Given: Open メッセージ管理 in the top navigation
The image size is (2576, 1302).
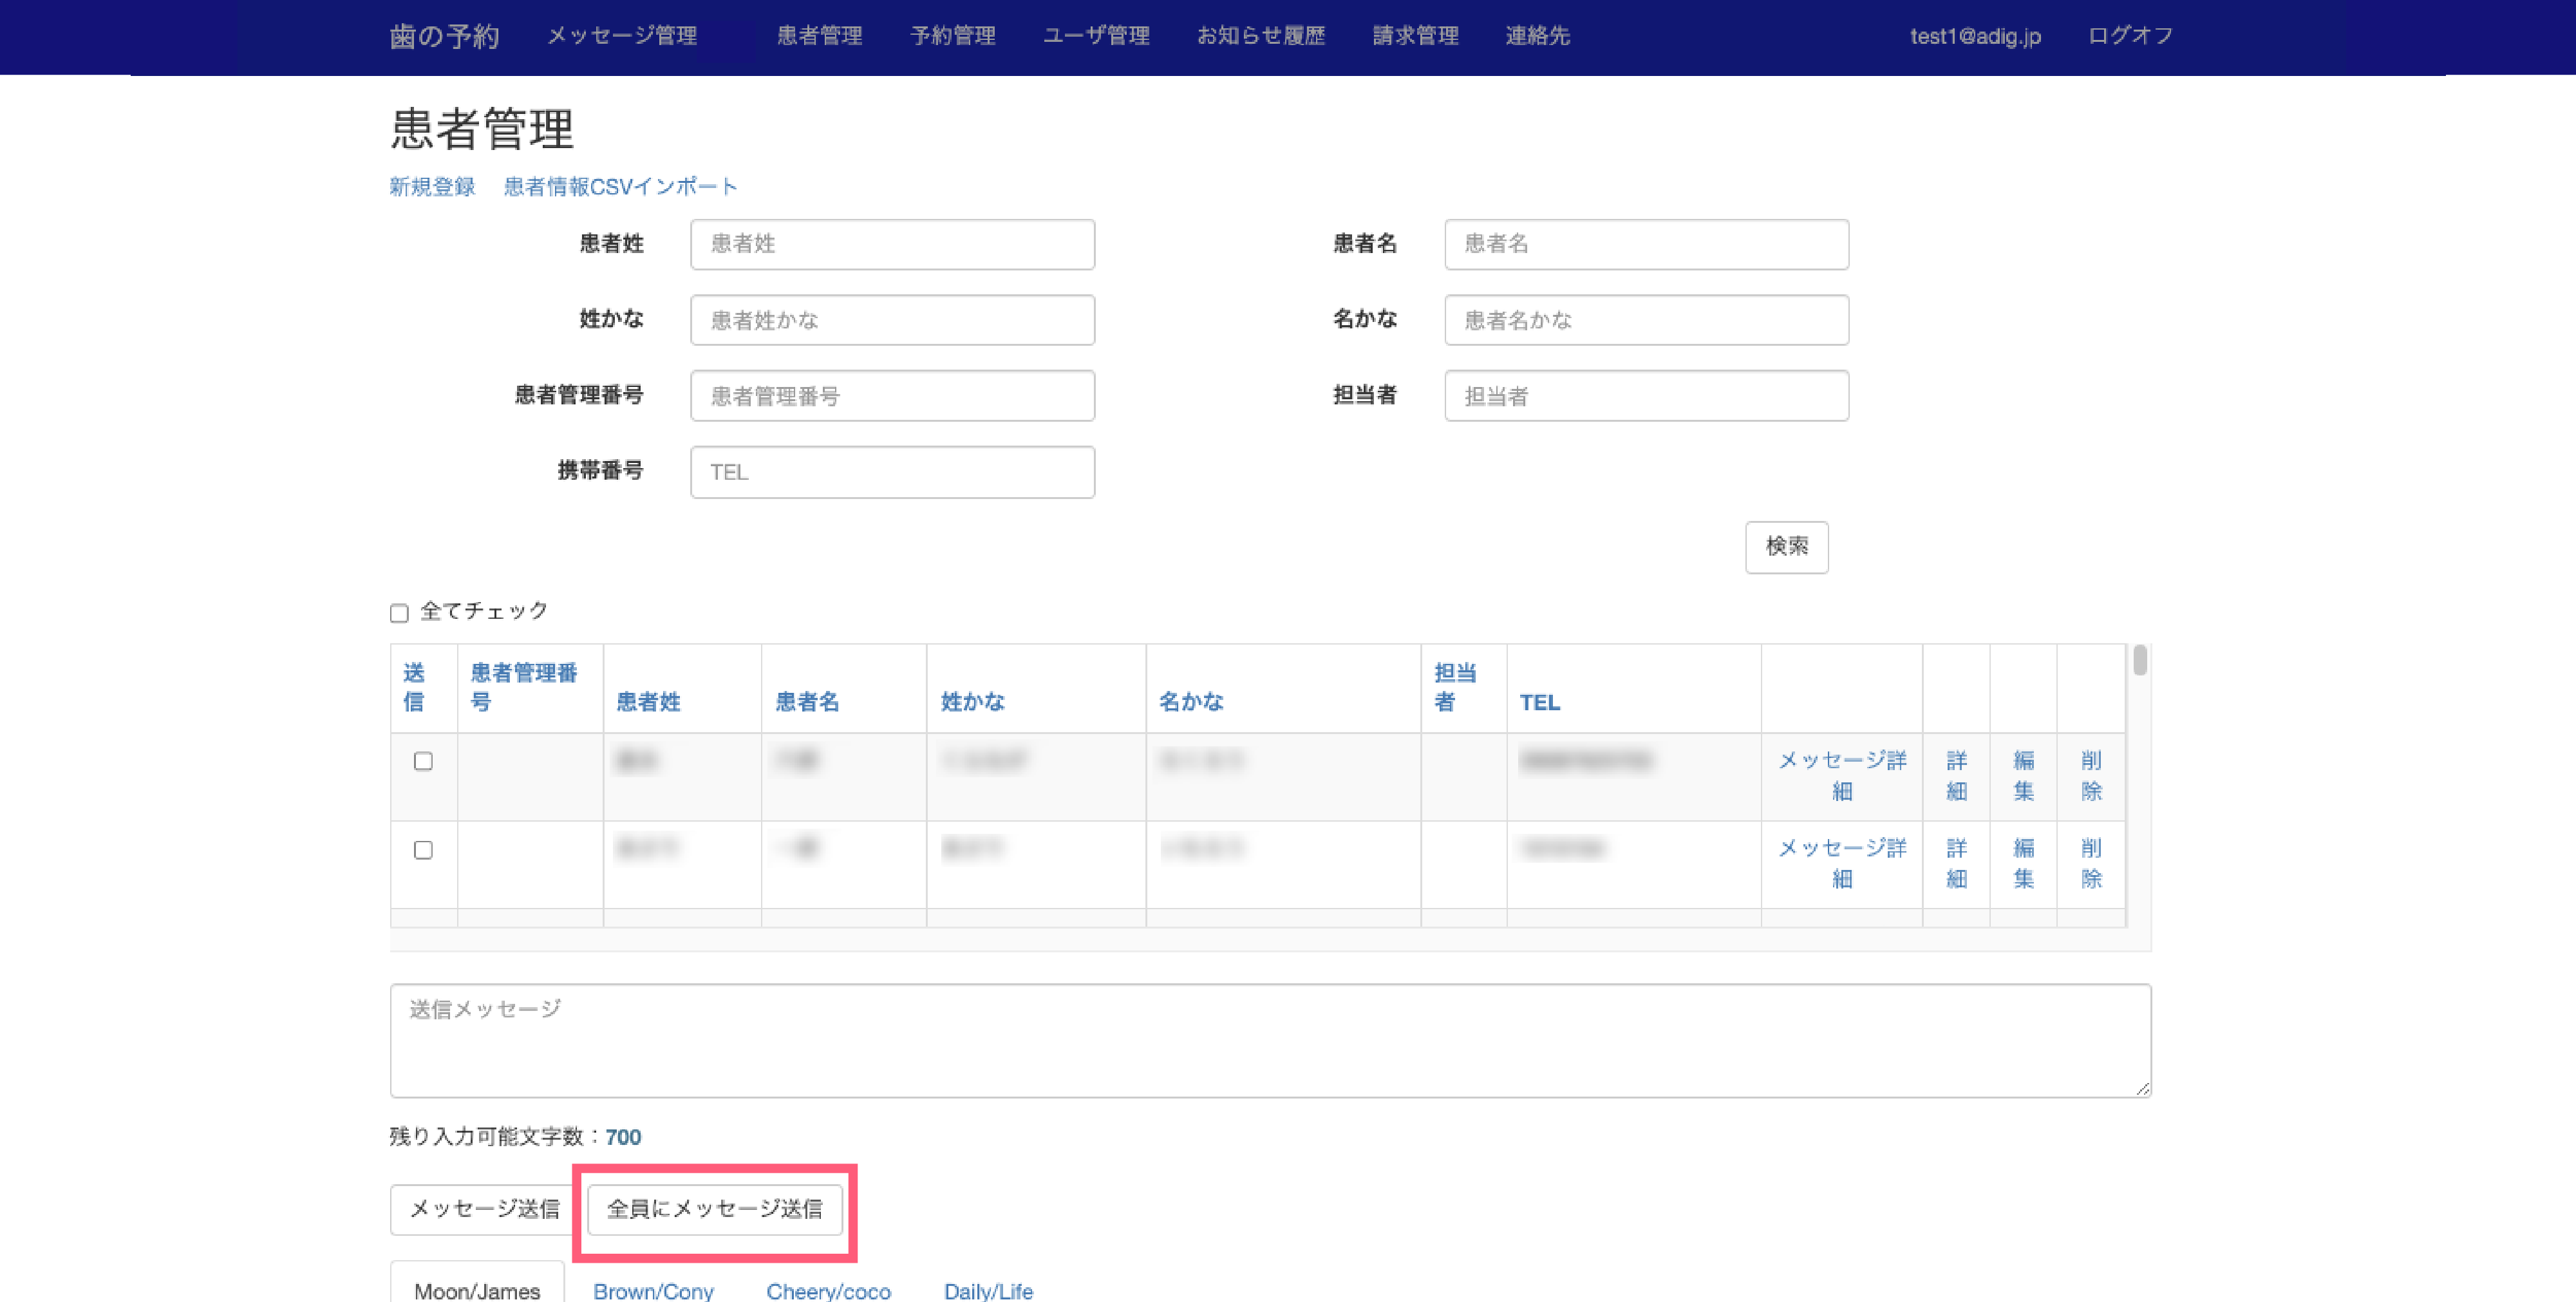Looking at the screenshot, I should (621, 36).
